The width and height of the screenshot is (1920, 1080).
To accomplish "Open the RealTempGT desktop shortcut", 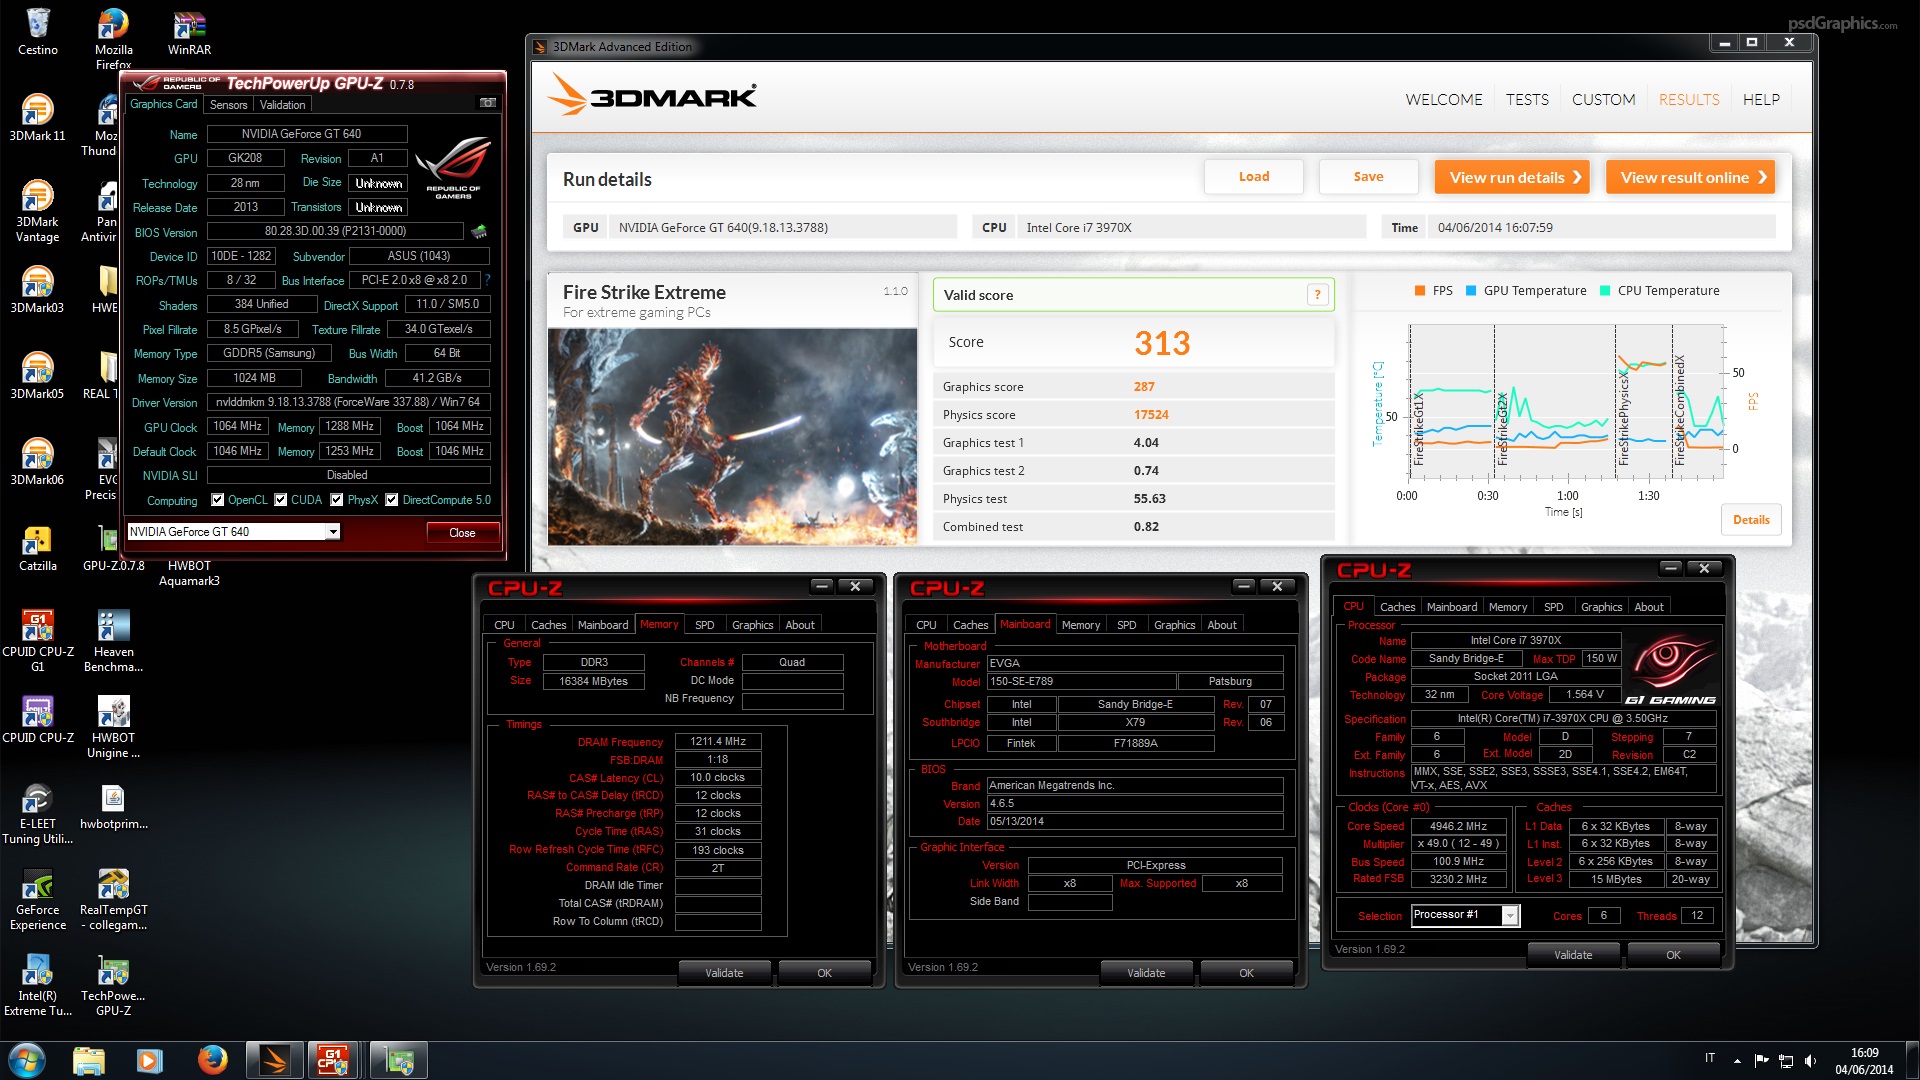I will tap(113, 899).
